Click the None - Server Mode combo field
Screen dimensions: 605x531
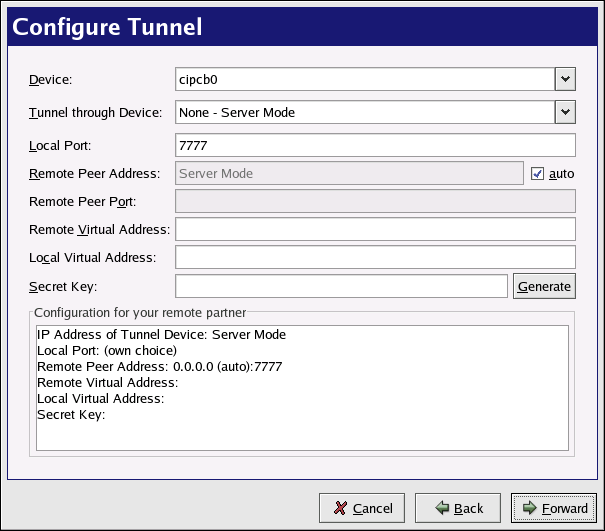click(x=364, y=111)
